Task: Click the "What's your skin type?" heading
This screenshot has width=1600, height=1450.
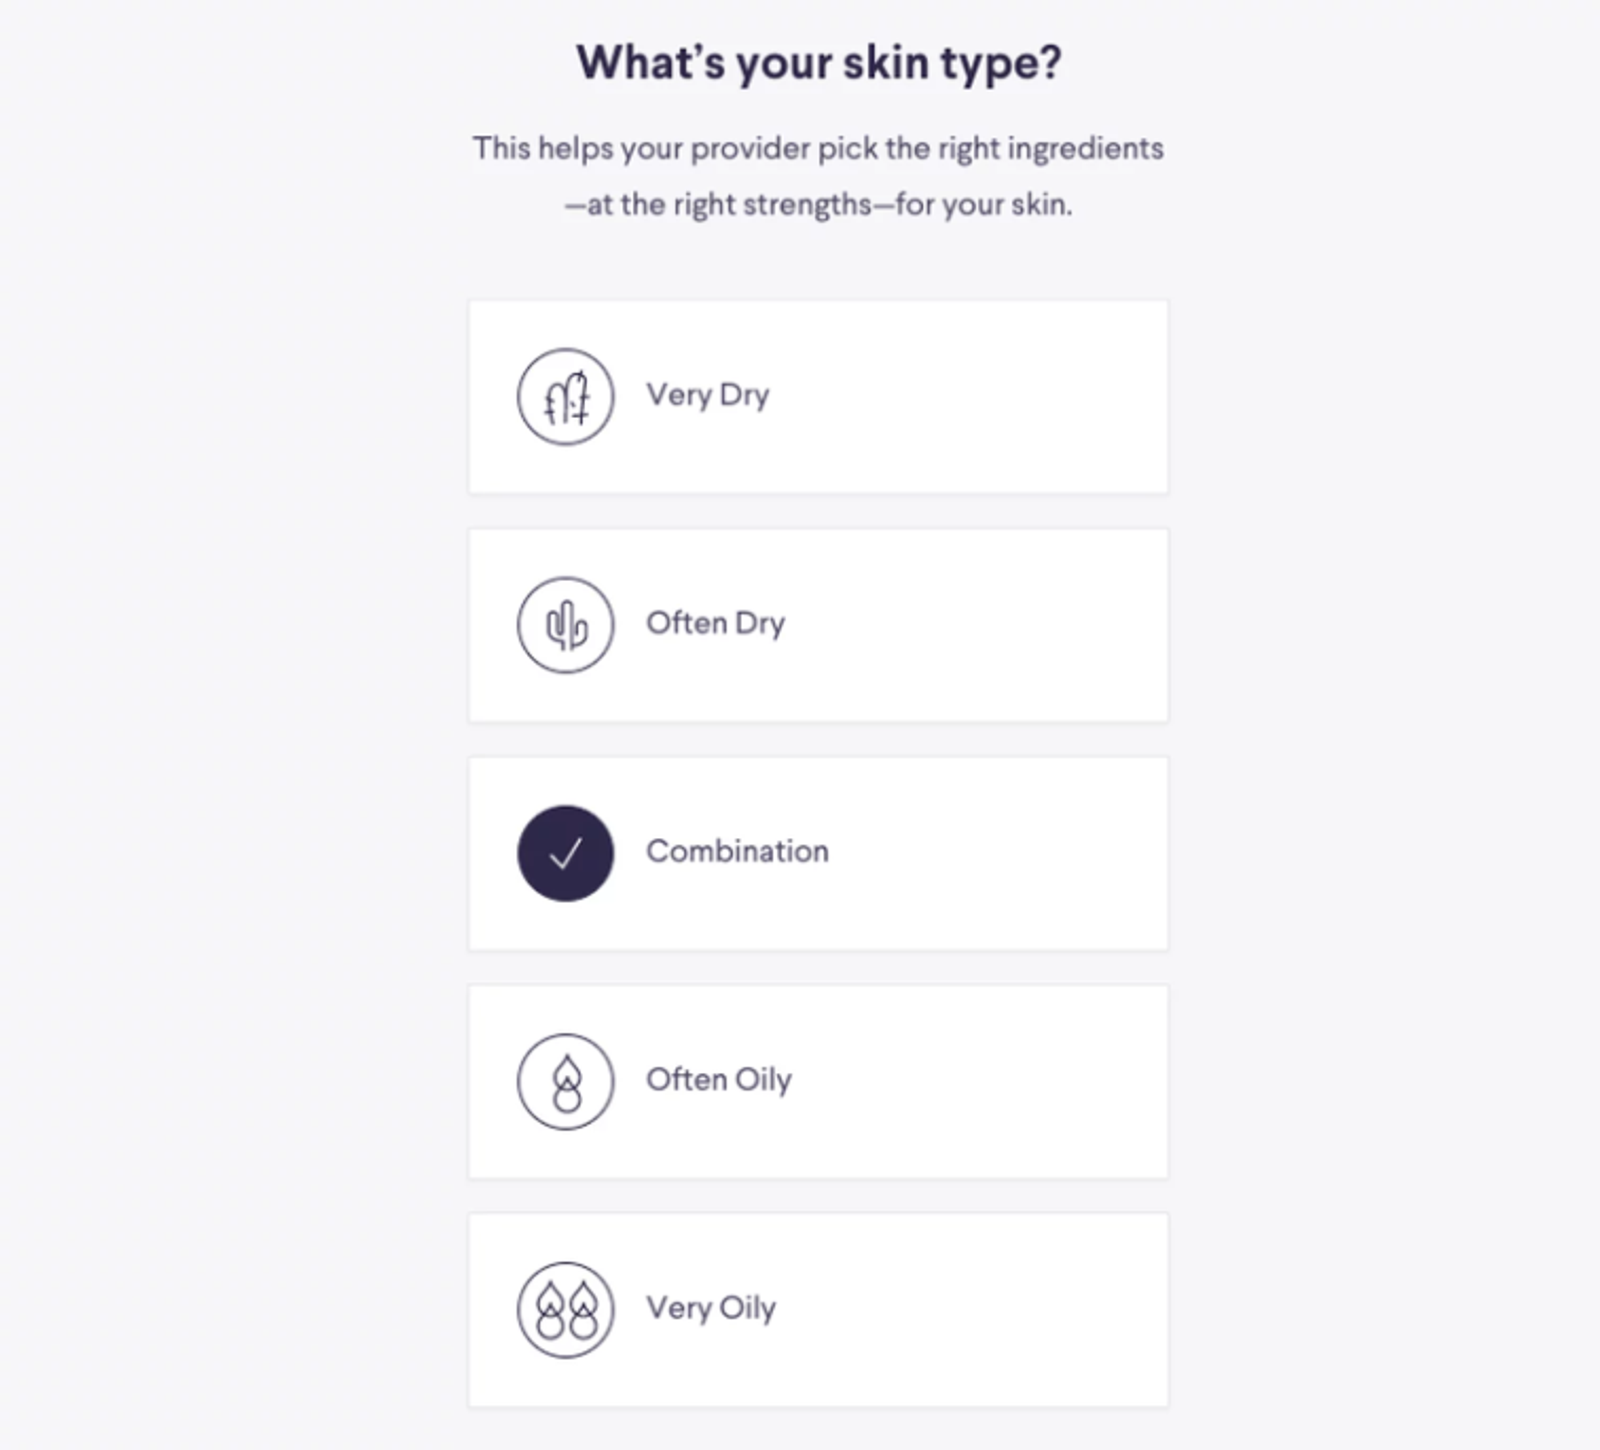Action: 818,63
